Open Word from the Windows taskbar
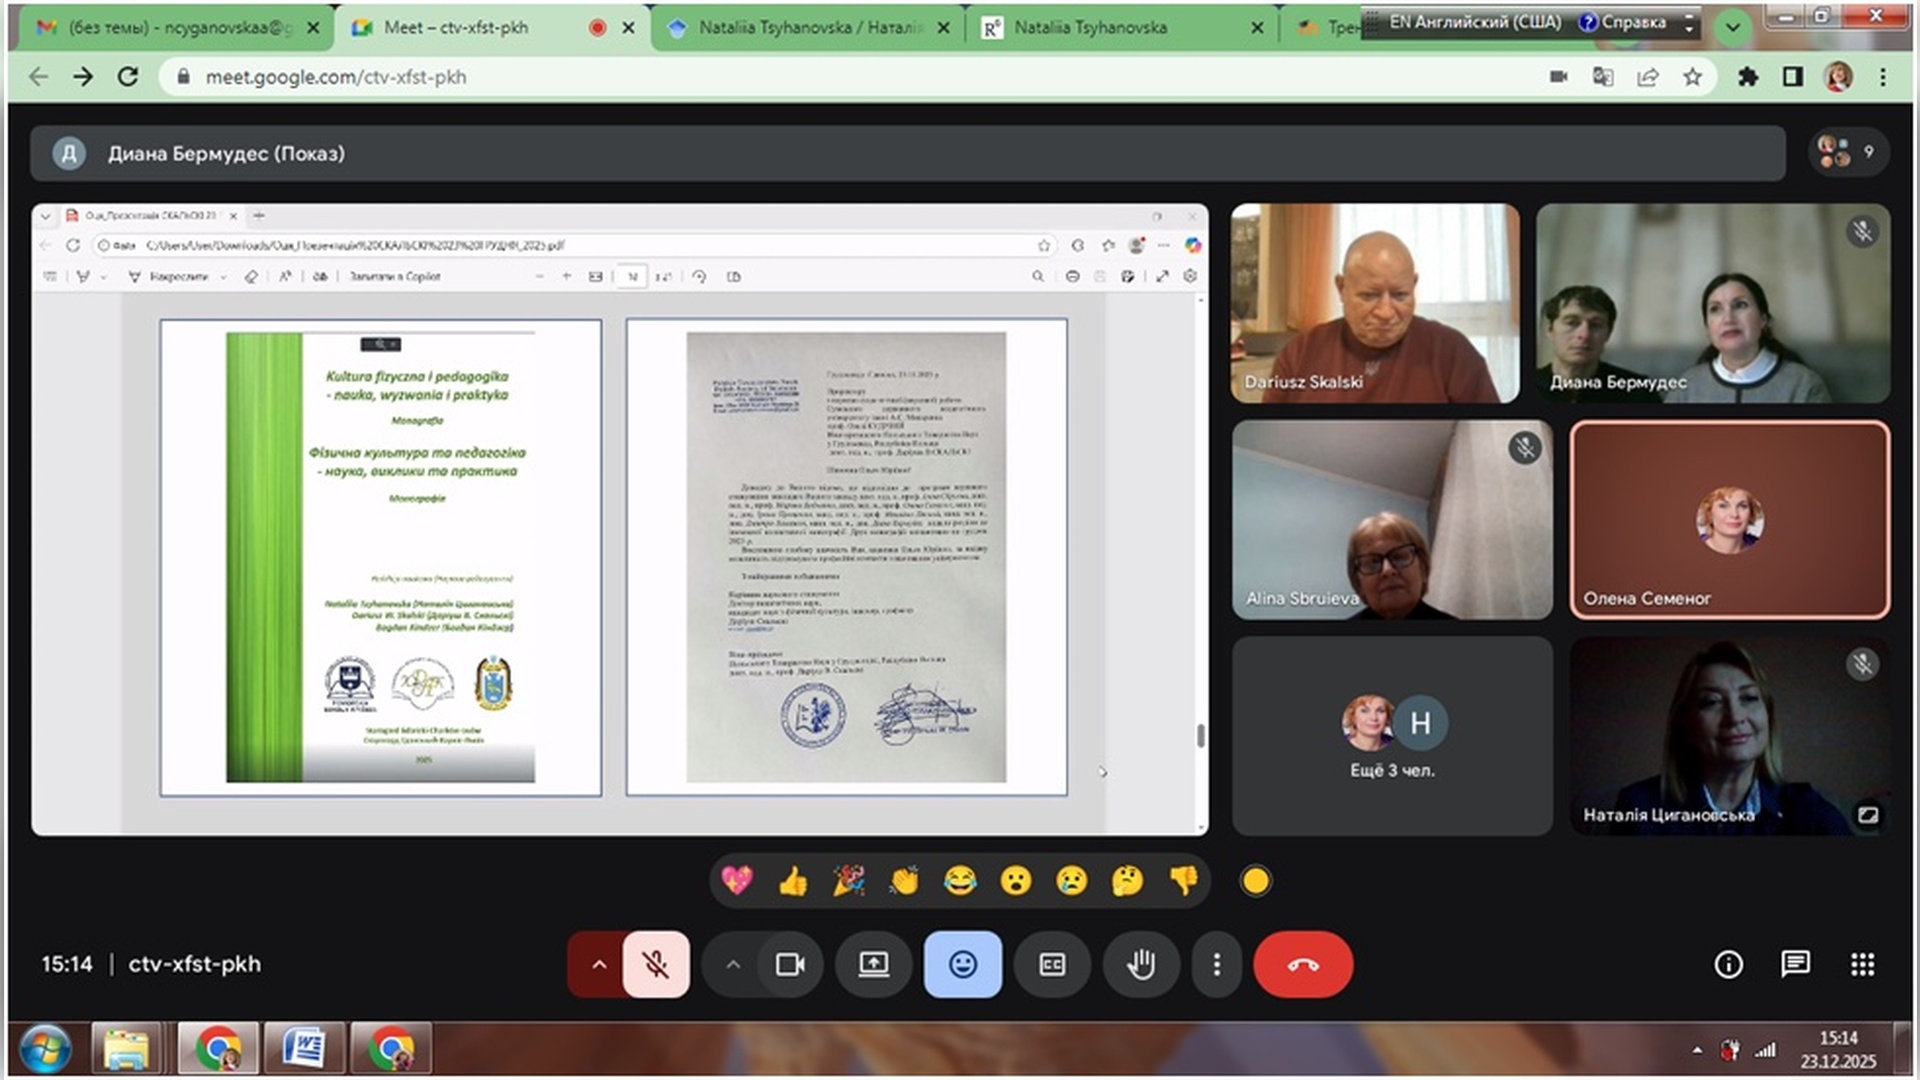 click(x=304, y=1048)
